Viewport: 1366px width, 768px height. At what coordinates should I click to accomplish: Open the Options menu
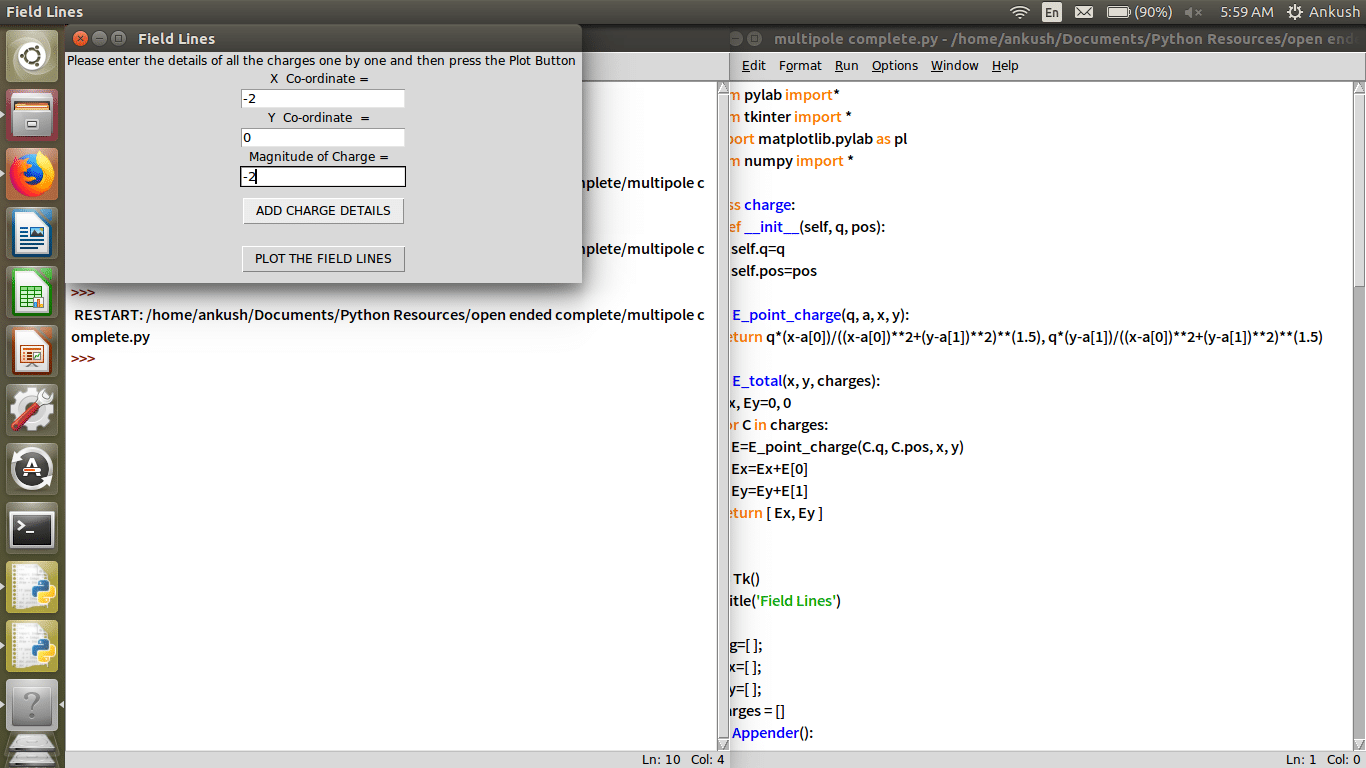pos(894,65)
